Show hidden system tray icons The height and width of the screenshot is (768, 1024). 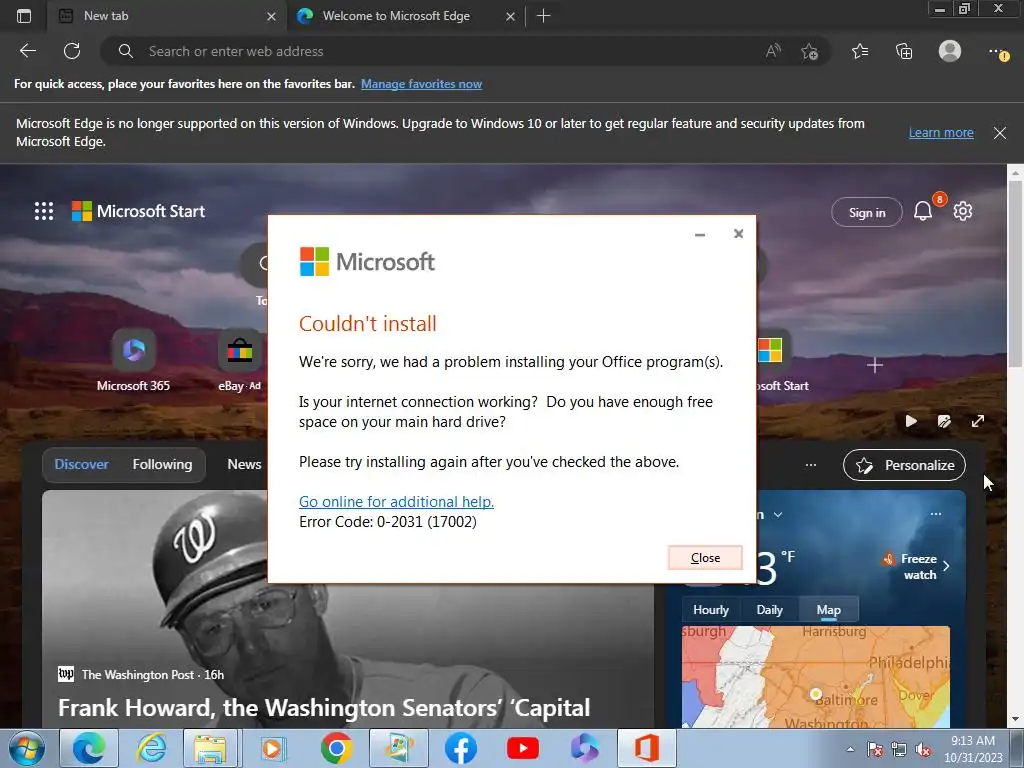click(850, 749)
